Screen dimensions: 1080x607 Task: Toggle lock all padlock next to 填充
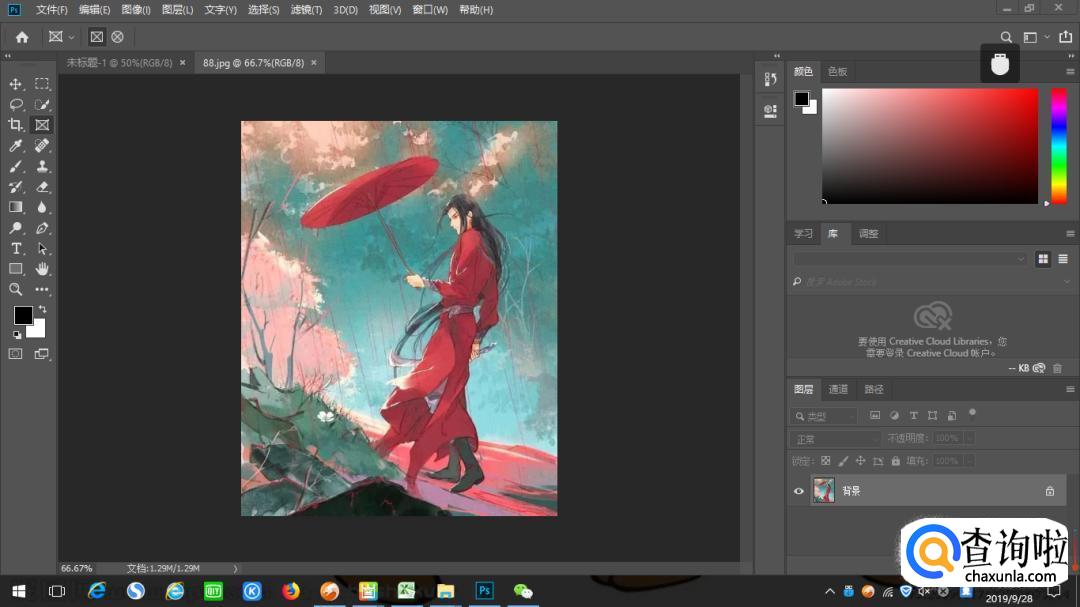(x=895, y=460)
